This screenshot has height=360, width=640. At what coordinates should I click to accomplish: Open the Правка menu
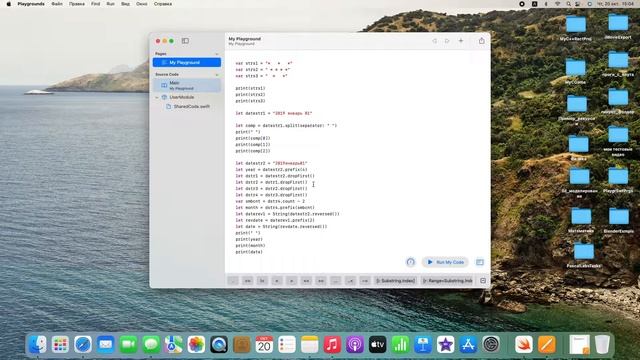click(77, 4)
